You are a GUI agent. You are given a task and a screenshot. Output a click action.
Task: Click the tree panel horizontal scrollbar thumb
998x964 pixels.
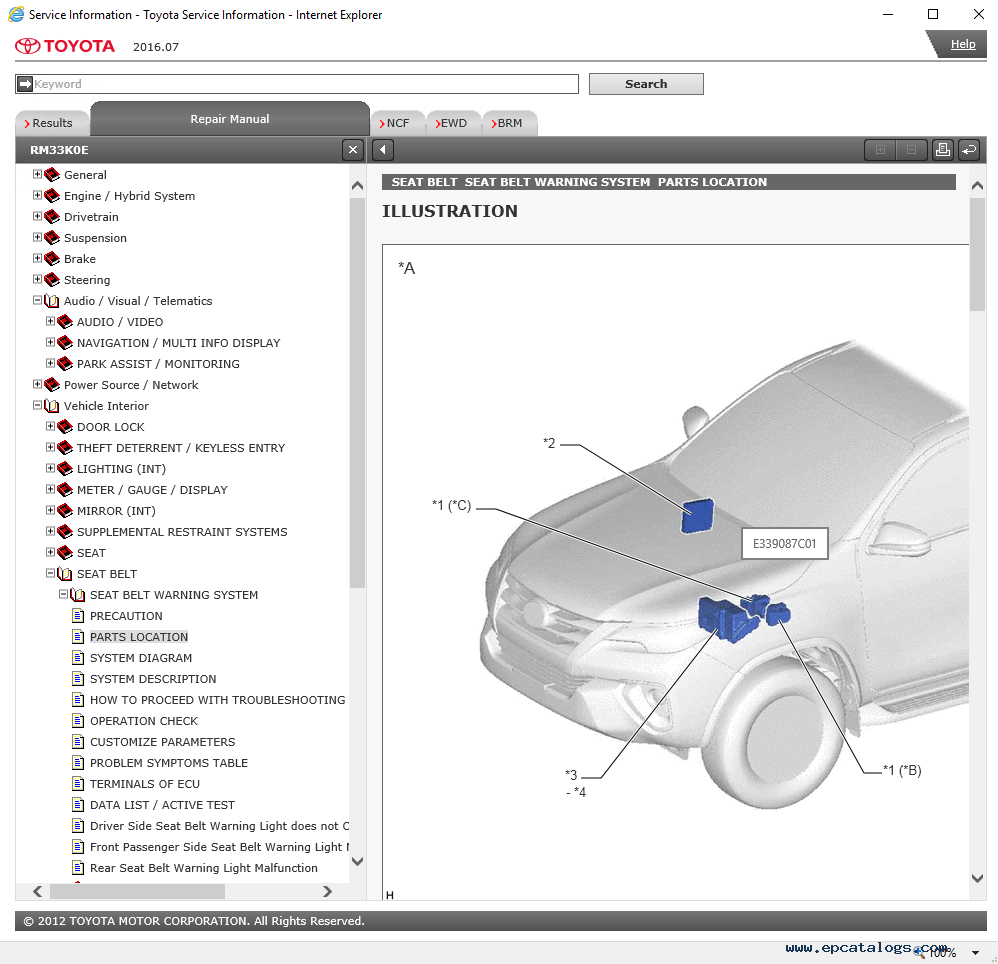tap(137, 891)
